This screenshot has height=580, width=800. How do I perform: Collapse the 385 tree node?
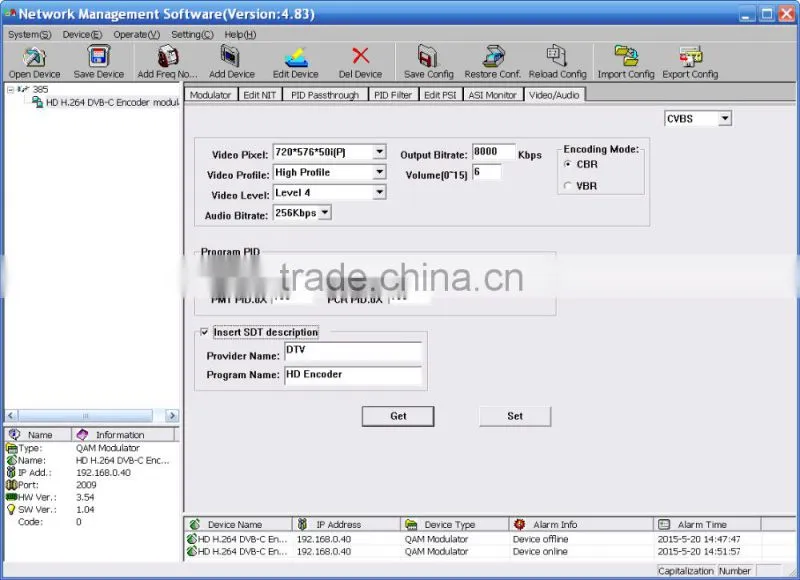tap(10, 90)
